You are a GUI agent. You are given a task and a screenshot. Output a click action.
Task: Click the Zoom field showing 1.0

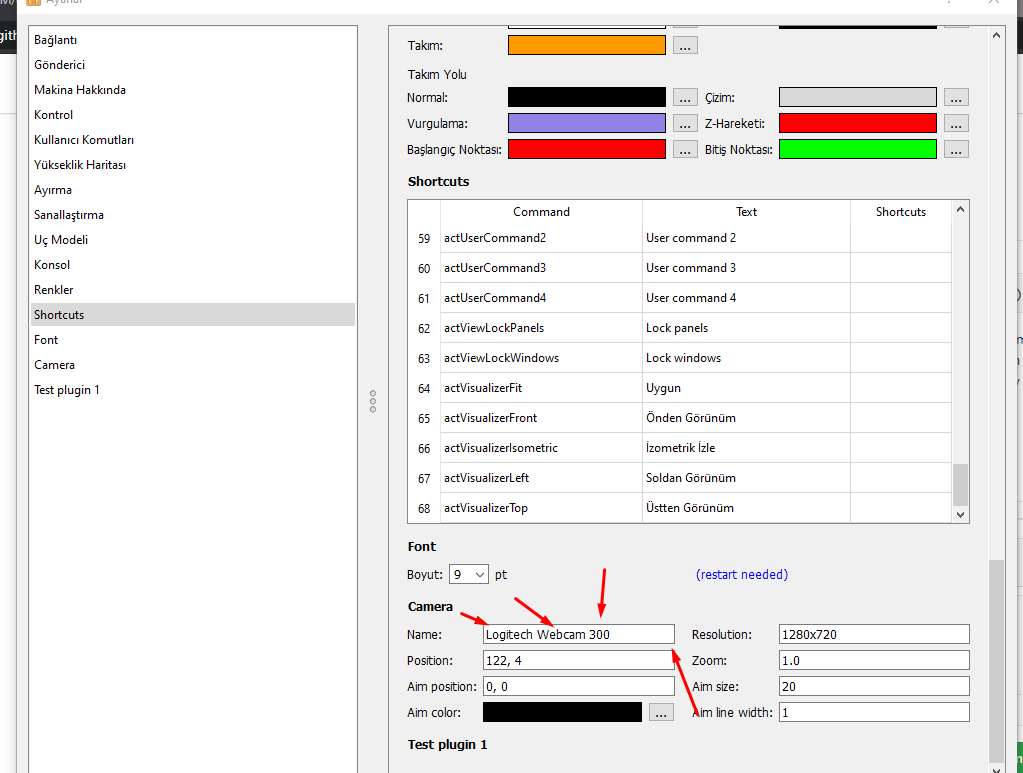[874, 660]
